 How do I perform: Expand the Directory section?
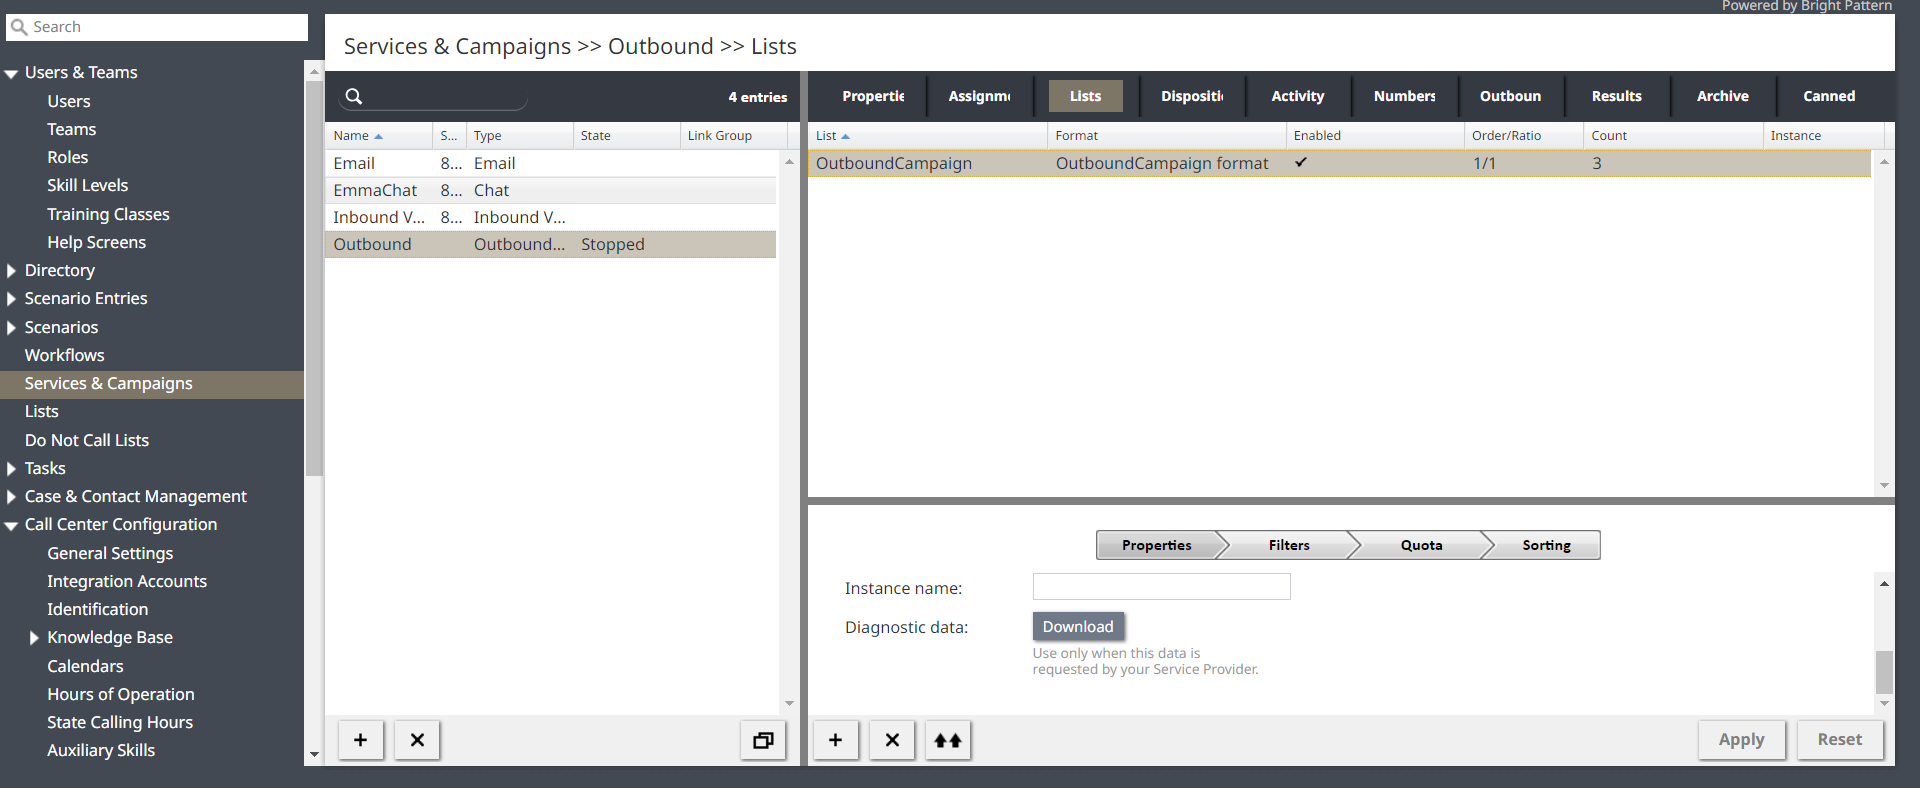coord(11,271)
